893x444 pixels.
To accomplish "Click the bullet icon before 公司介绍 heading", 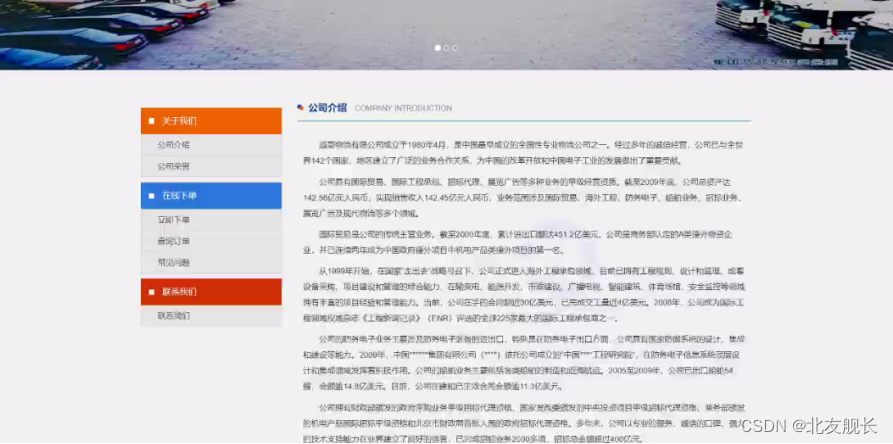I will pos(300,108).
